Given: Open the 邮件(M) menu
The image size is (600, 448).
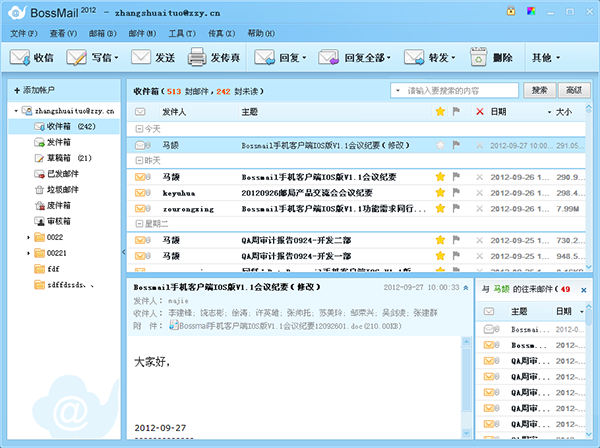Looking at the screenshot, I should pos(142,34).
